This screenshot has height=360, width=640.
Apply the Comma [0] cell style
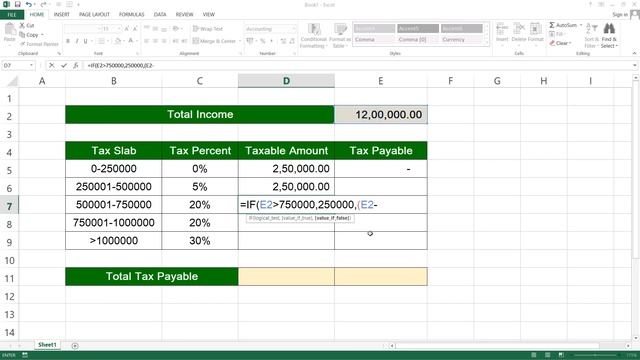pos(418,40)
